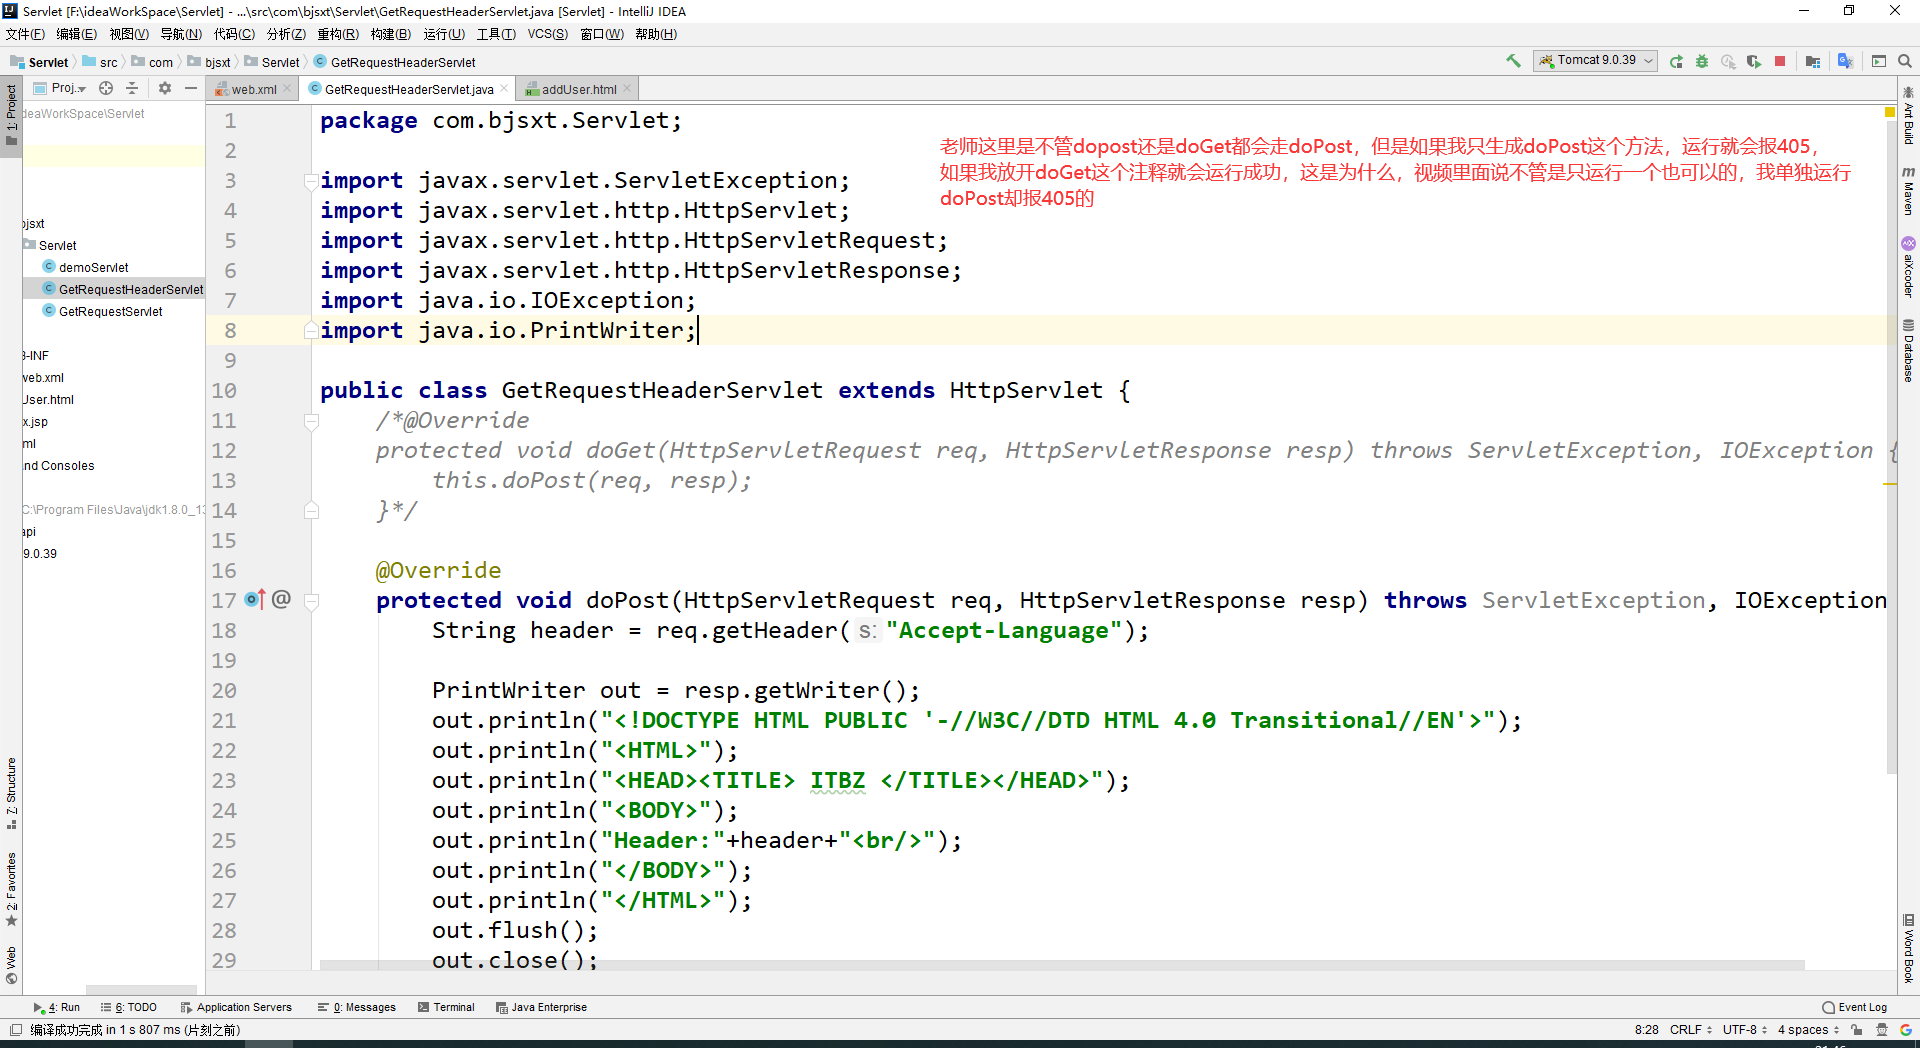Toggle the Maven side panel
The height and width of the screenshot is (1048, 1920).
click(x=1908, y=190)
